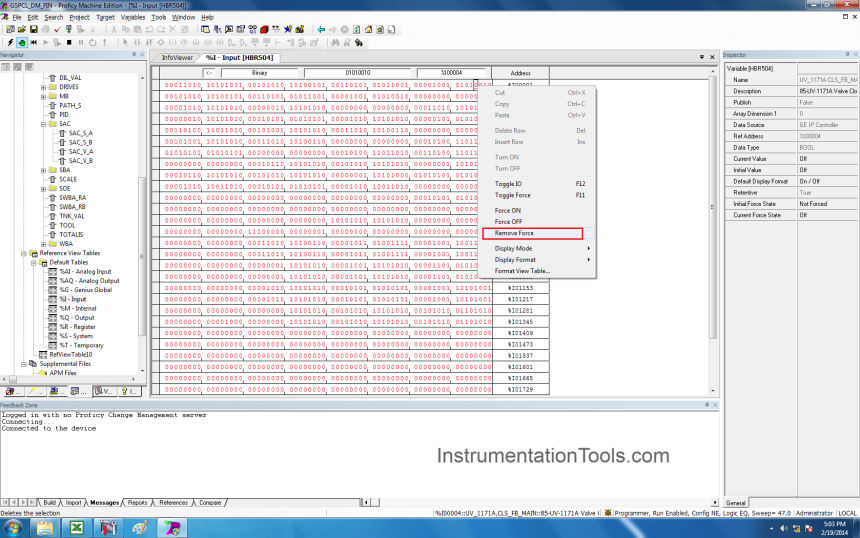
Task: Click the red Toolchest icon in toolbar
Action: point(264,29)
